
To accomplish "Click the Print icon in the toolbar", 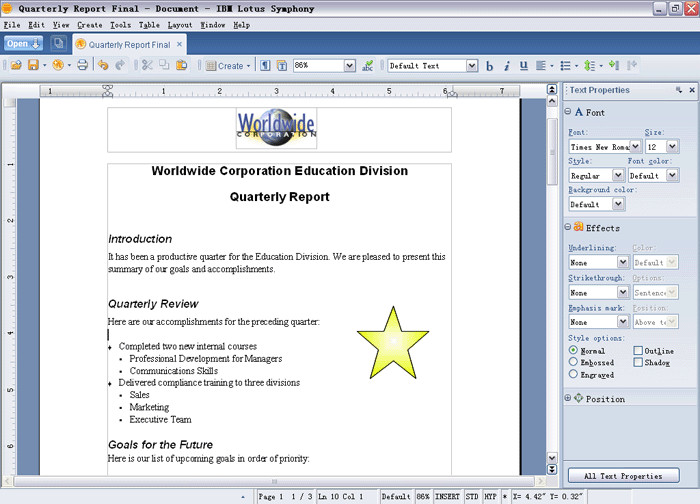I will (82, 66).
